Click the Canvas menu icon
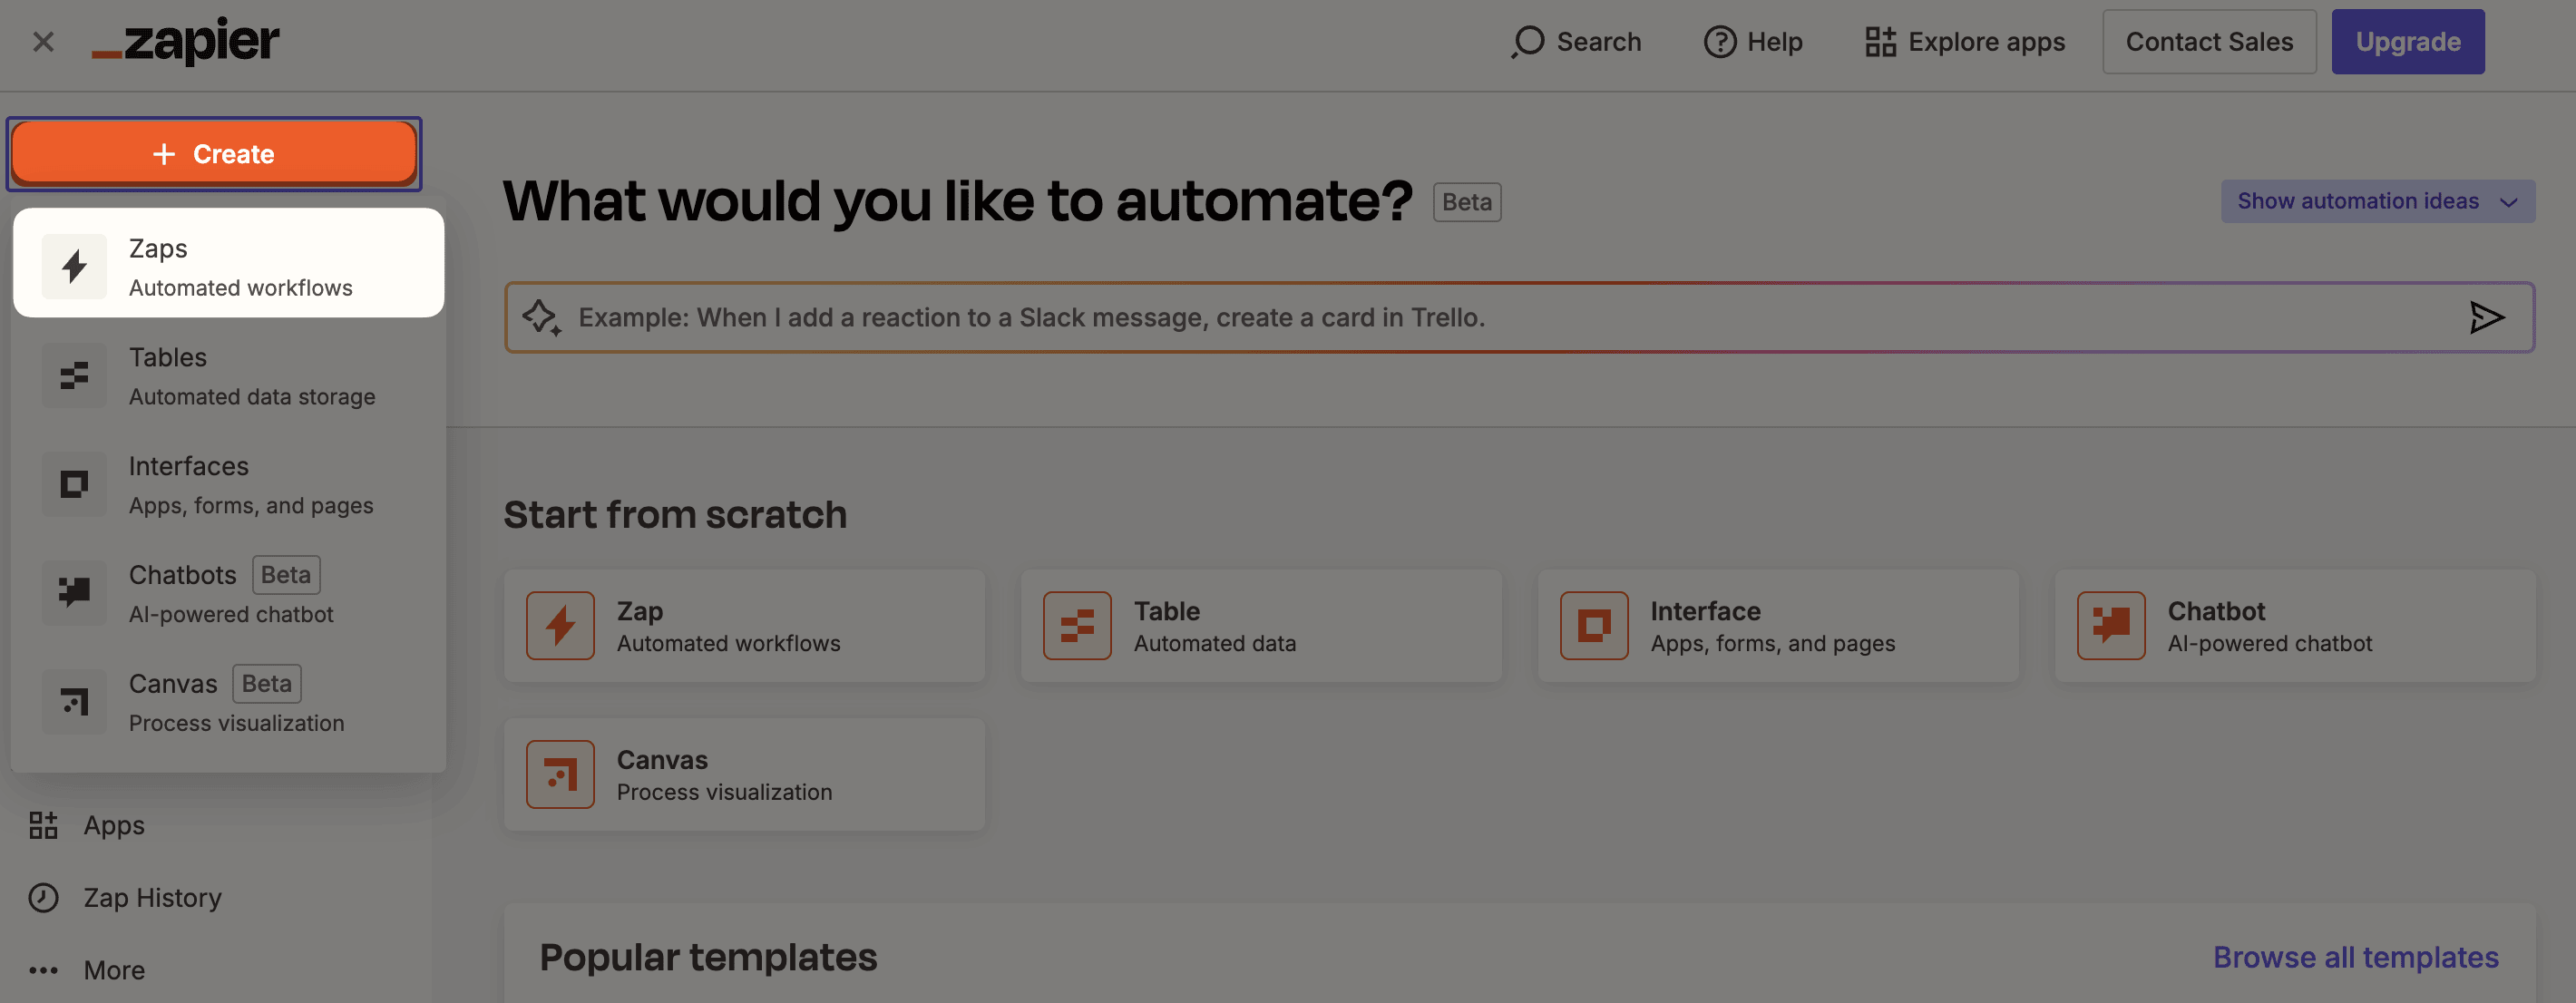The image size is (2576, 1003). pyautogui.click(x=74, y=702)
